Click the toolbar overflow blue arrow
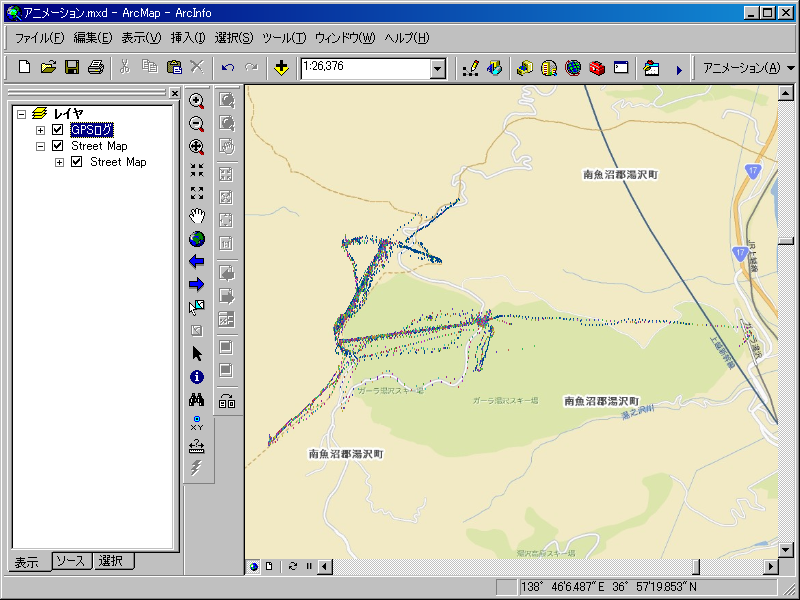 click(x=679, y=70)
